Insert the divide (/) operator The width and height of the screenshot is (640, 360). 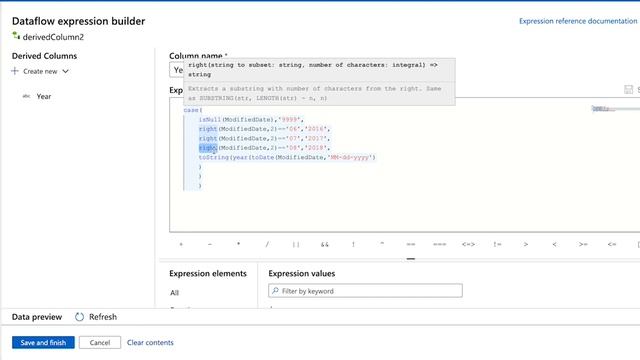[x=267, y=244]
